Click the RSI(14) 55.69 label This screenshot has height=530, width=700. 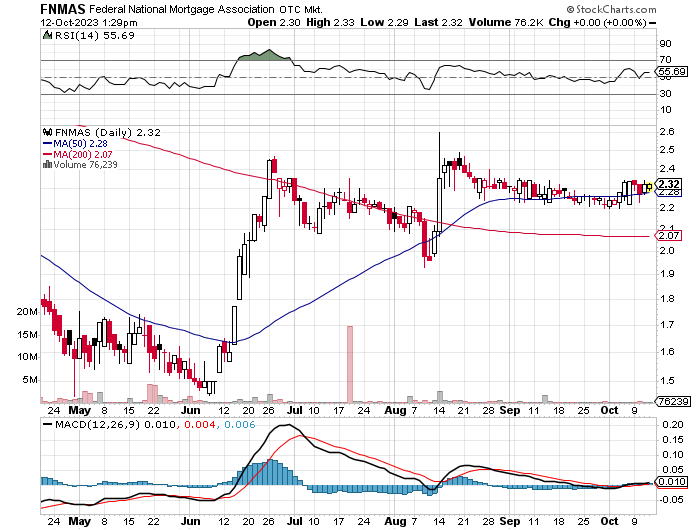click(95, 35)
